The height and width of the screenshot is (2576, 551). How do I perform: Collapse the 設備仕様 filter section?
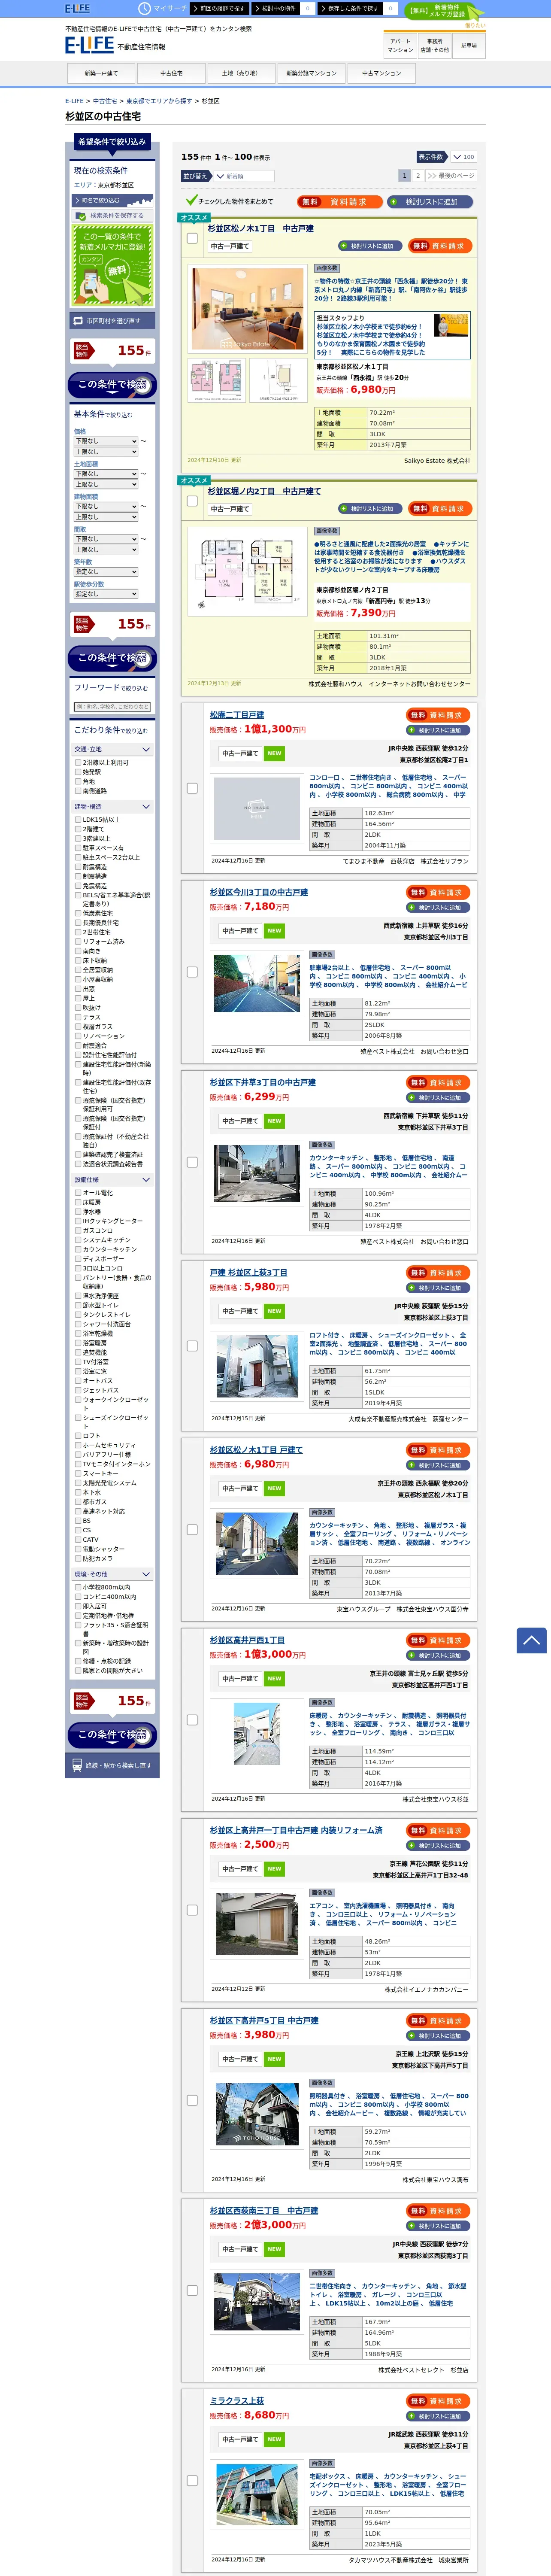112,1180
